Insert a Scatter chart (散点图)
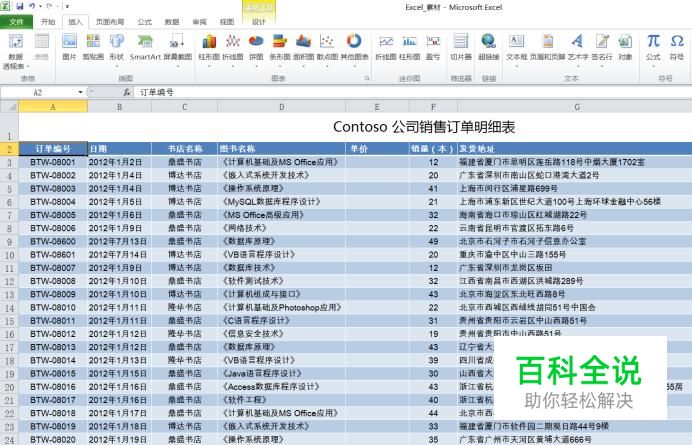Screen dimensions: 692x445 point(327,49)
